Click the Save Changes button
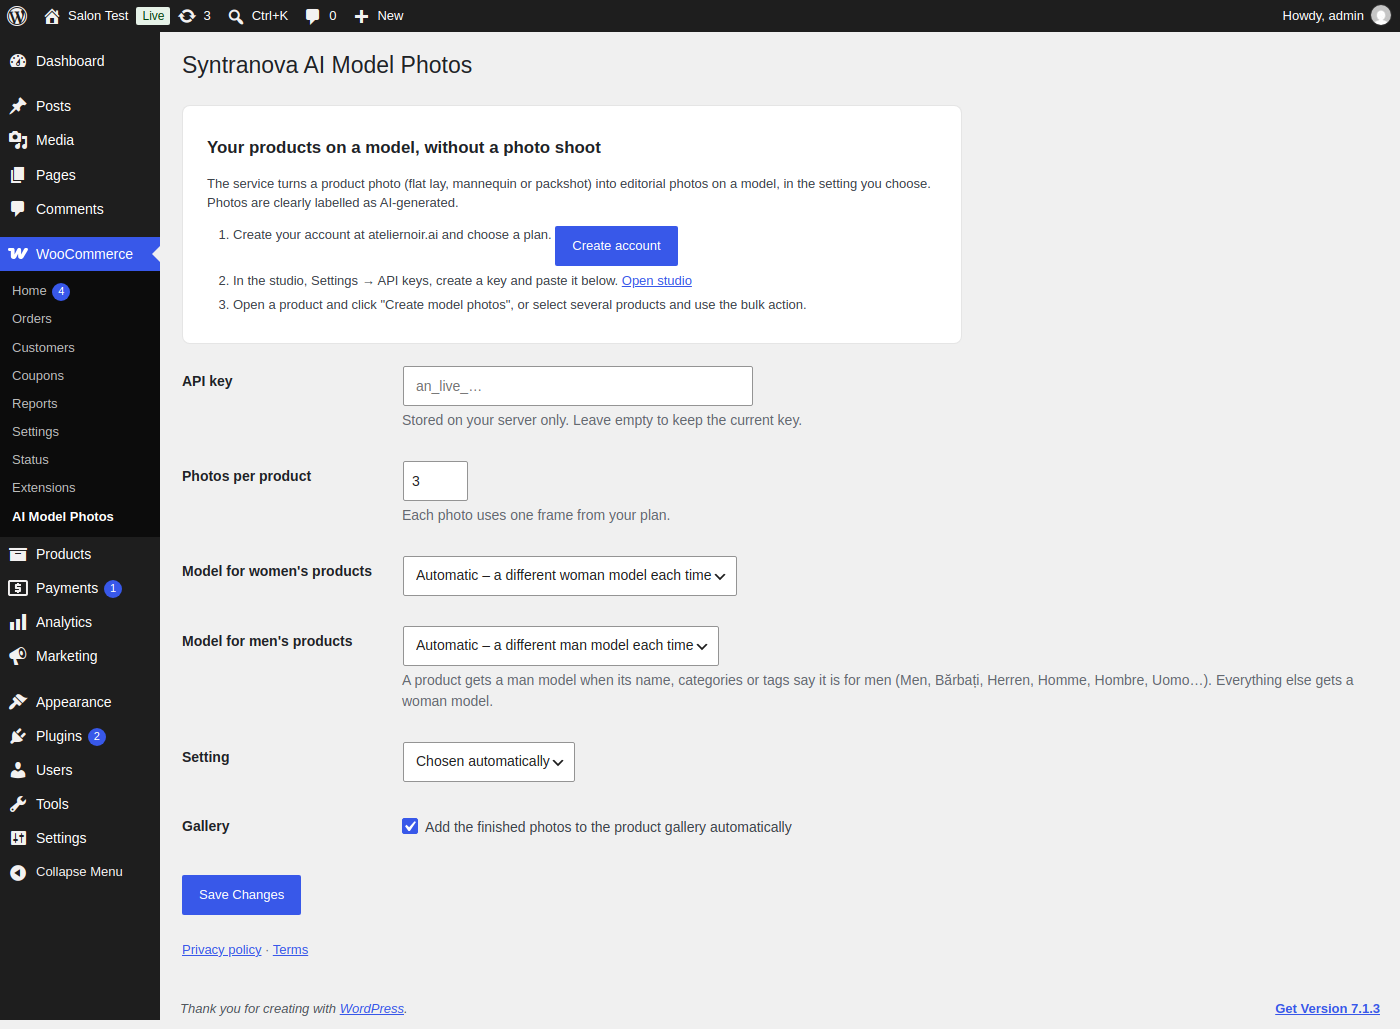 tap(241, 895)
